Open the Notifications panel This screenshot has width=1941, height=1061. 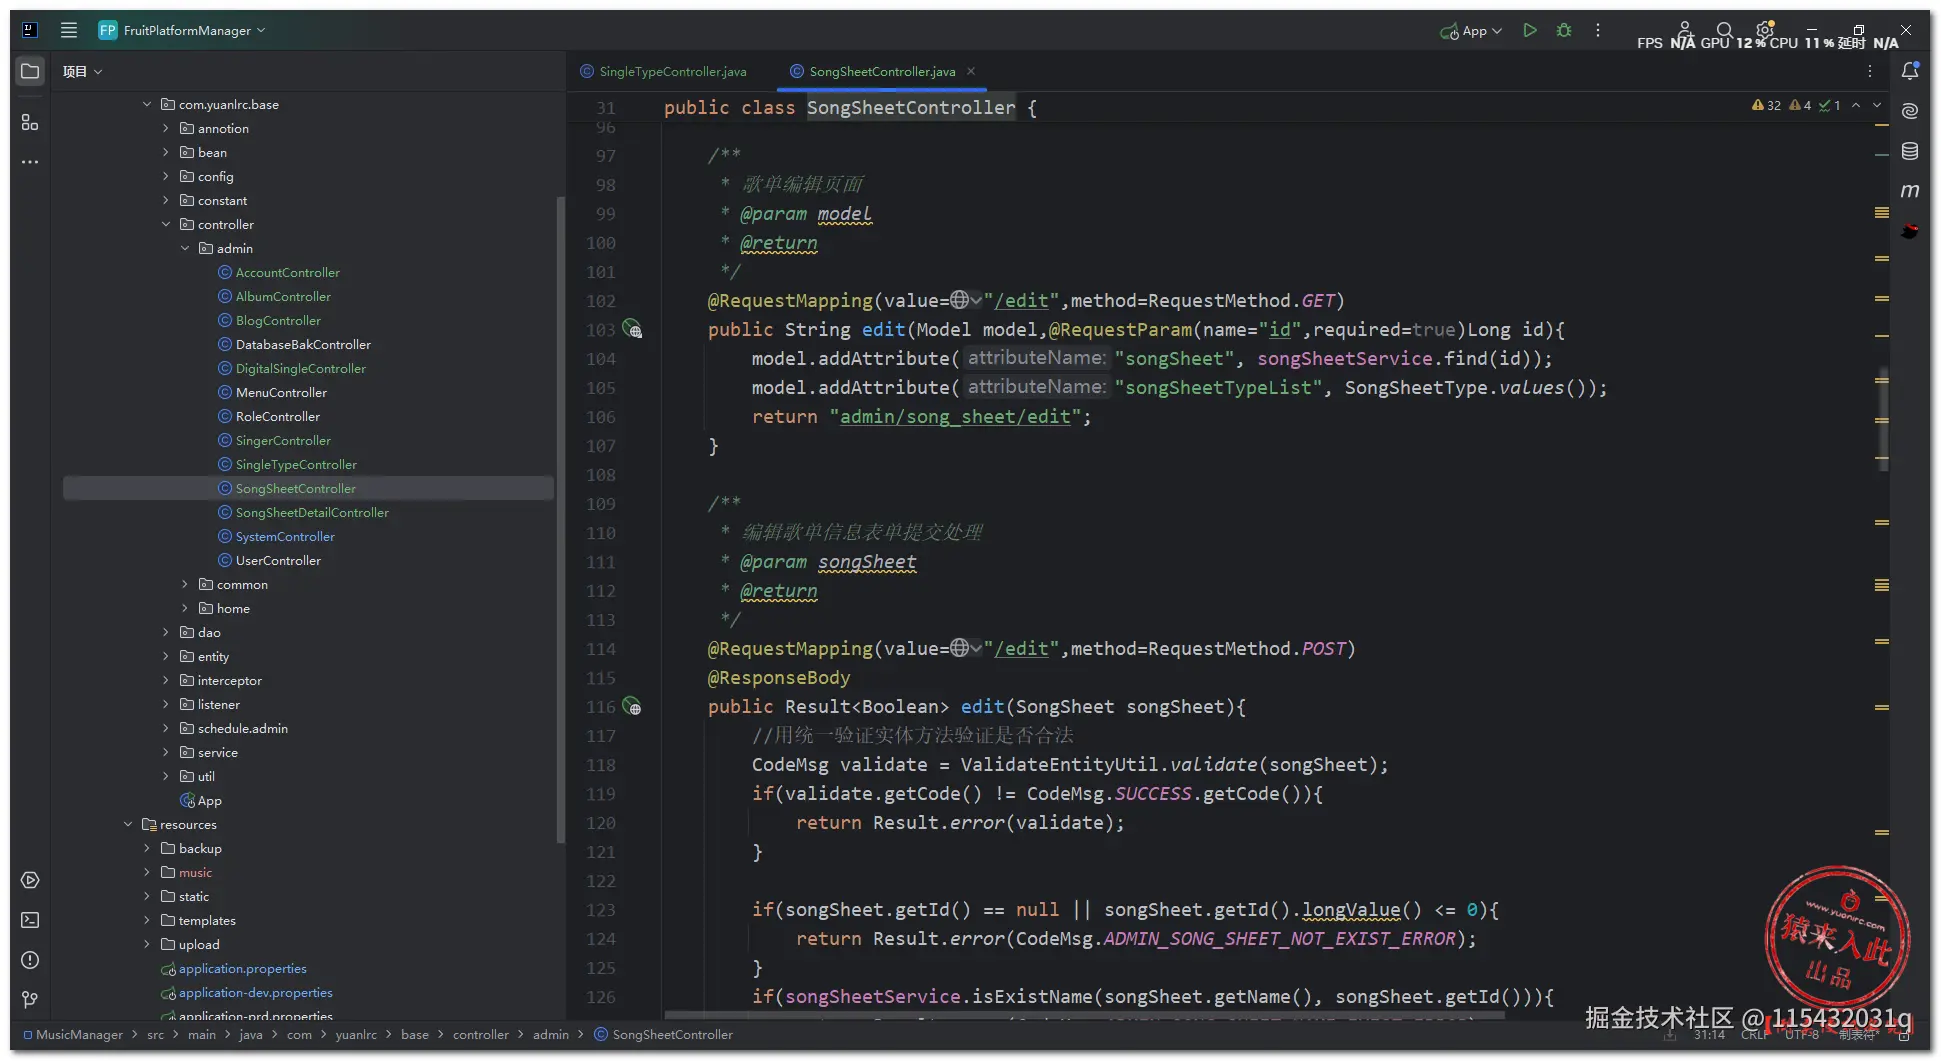coord(1910,71)
